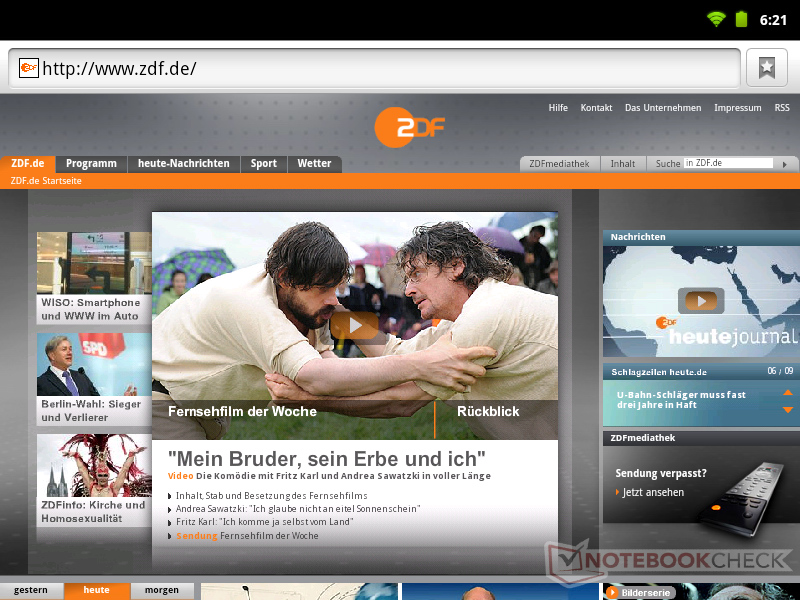Open 'Mein Bruder, sein Erbe und ich' headline
Screen dimensions: 800x600
[x=327, y=459]
